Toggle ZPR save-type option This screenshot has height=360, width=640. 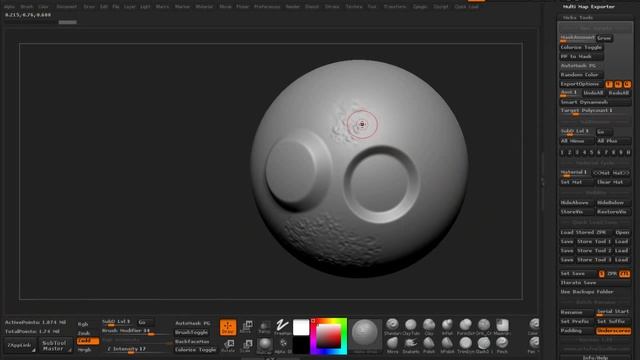point(612,274)
